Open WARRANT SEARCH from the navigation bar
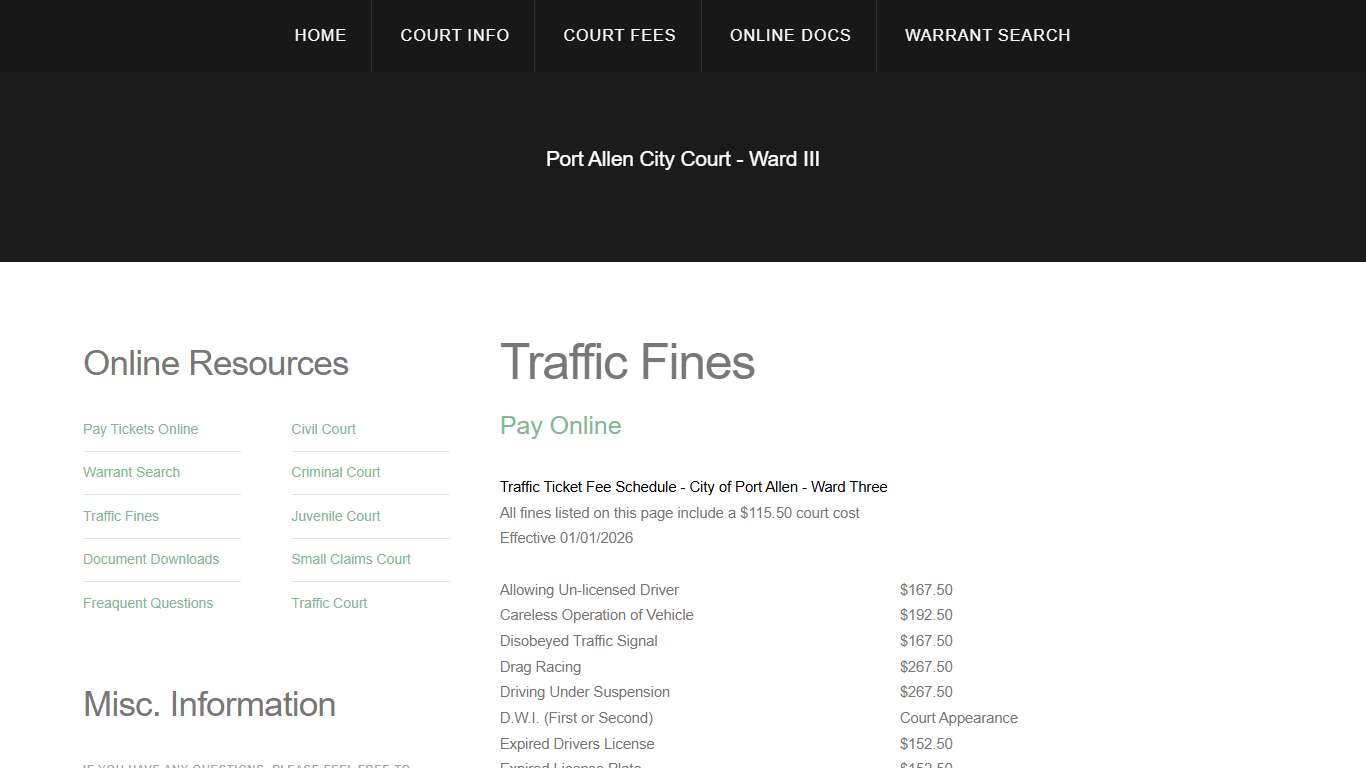The height and width of the screenshot is (768, 1366). [x=987, y=35]
